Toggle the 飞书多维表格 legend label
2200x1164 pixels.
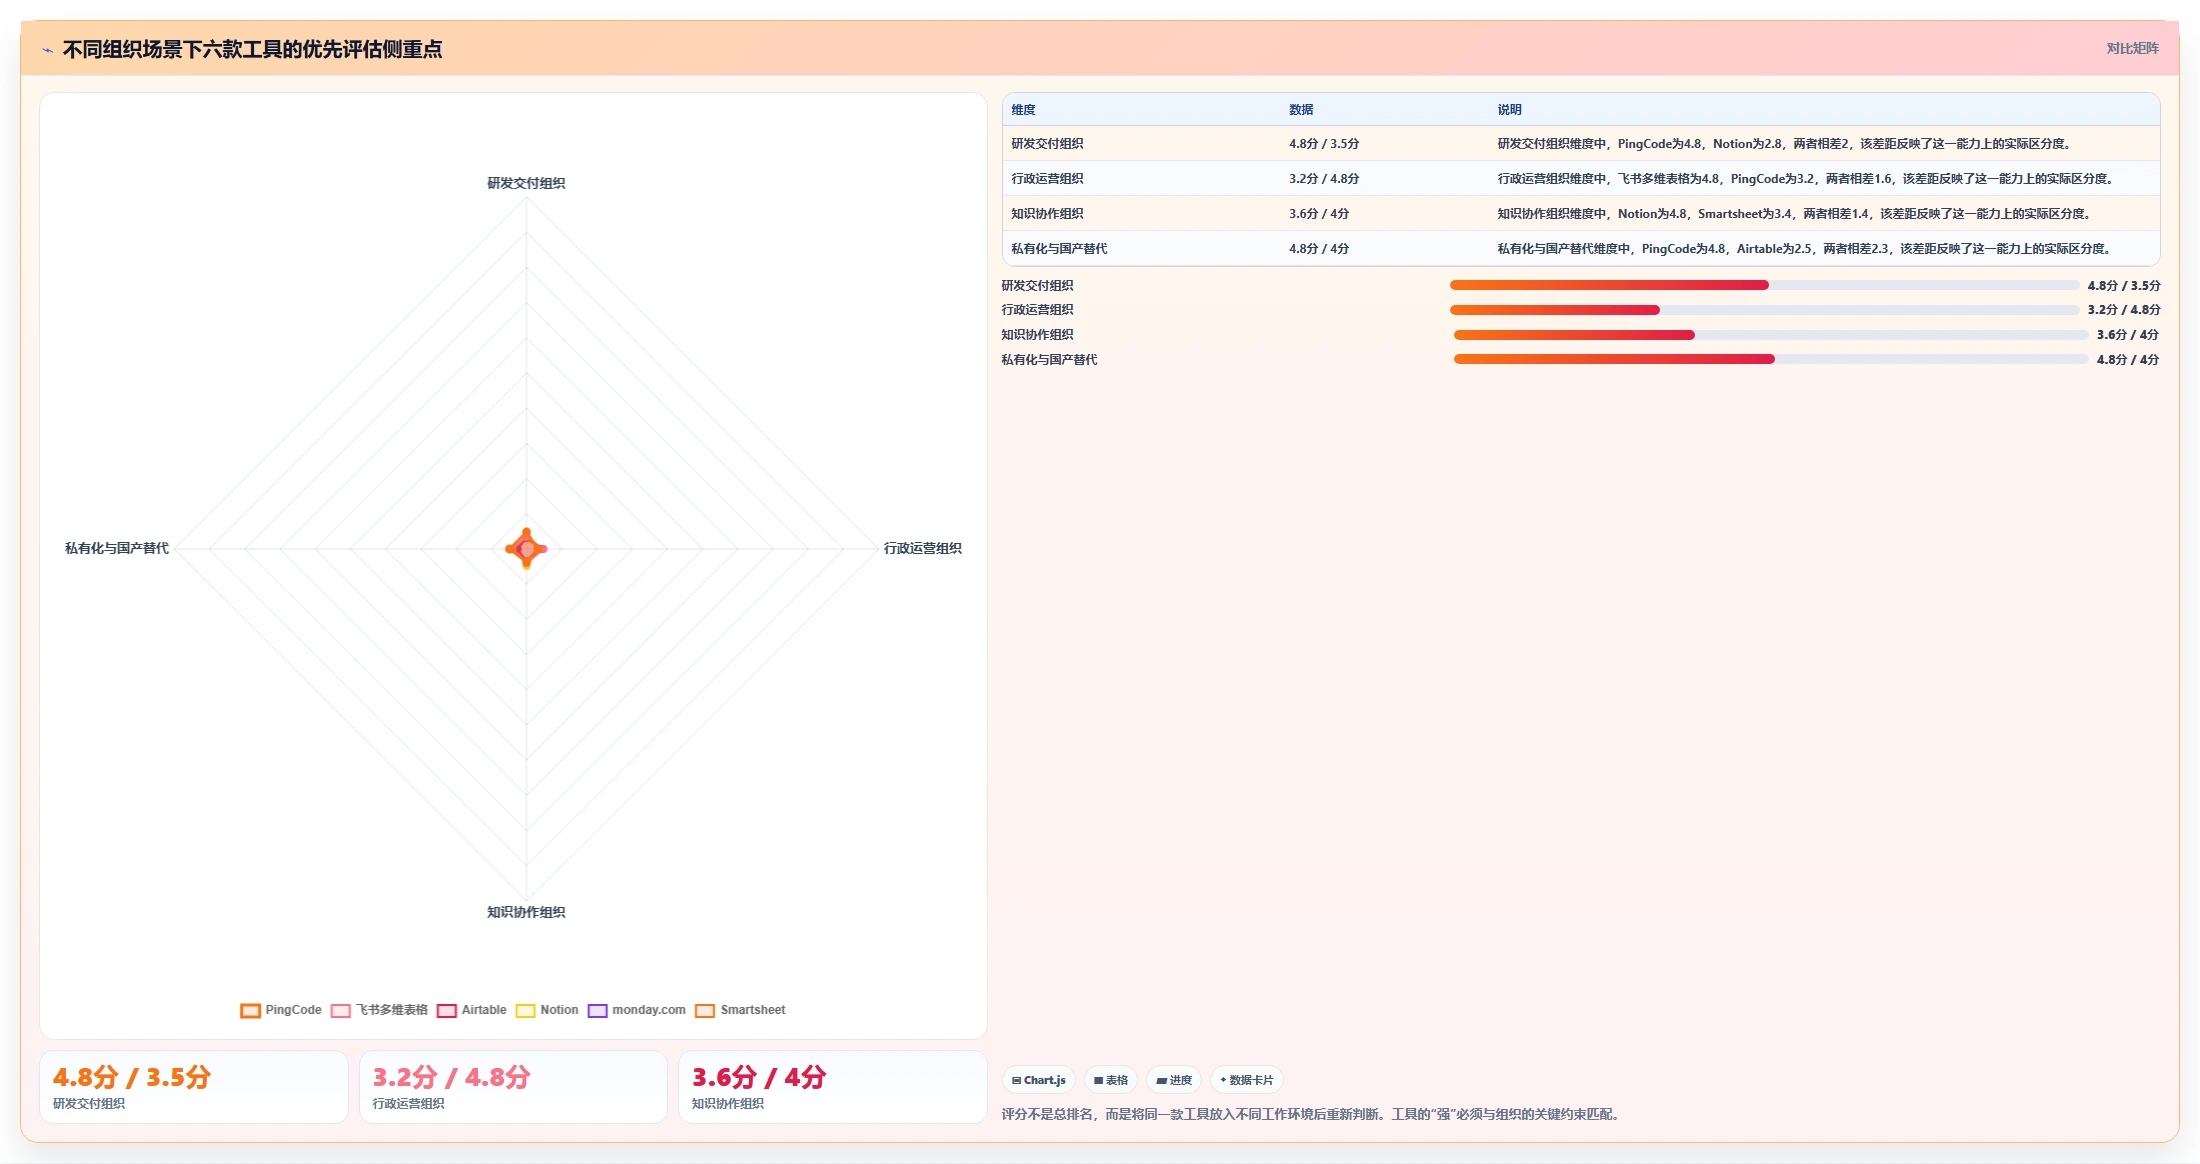[x=392, y=1010]
